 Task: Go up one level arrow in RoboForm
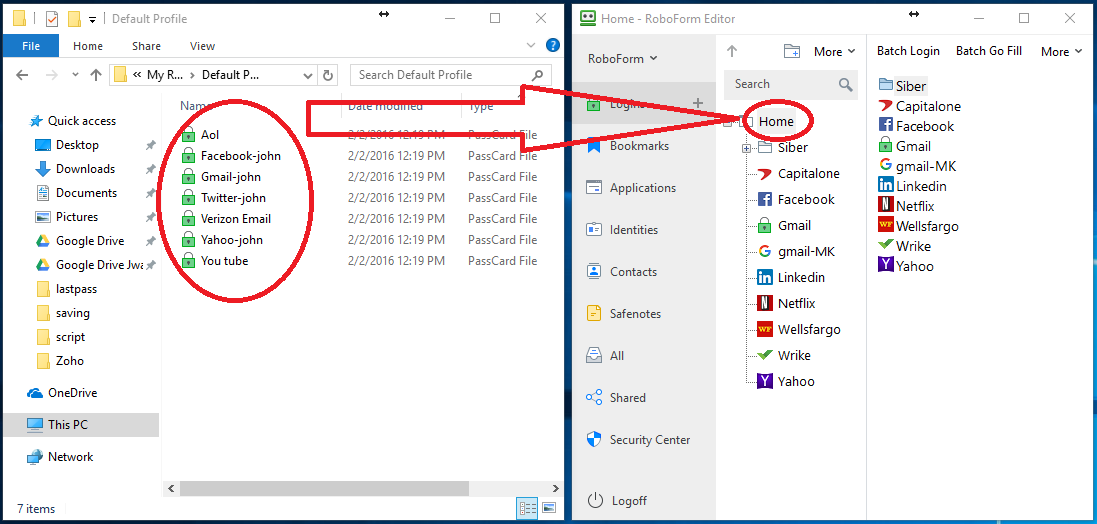pos(732,51)
